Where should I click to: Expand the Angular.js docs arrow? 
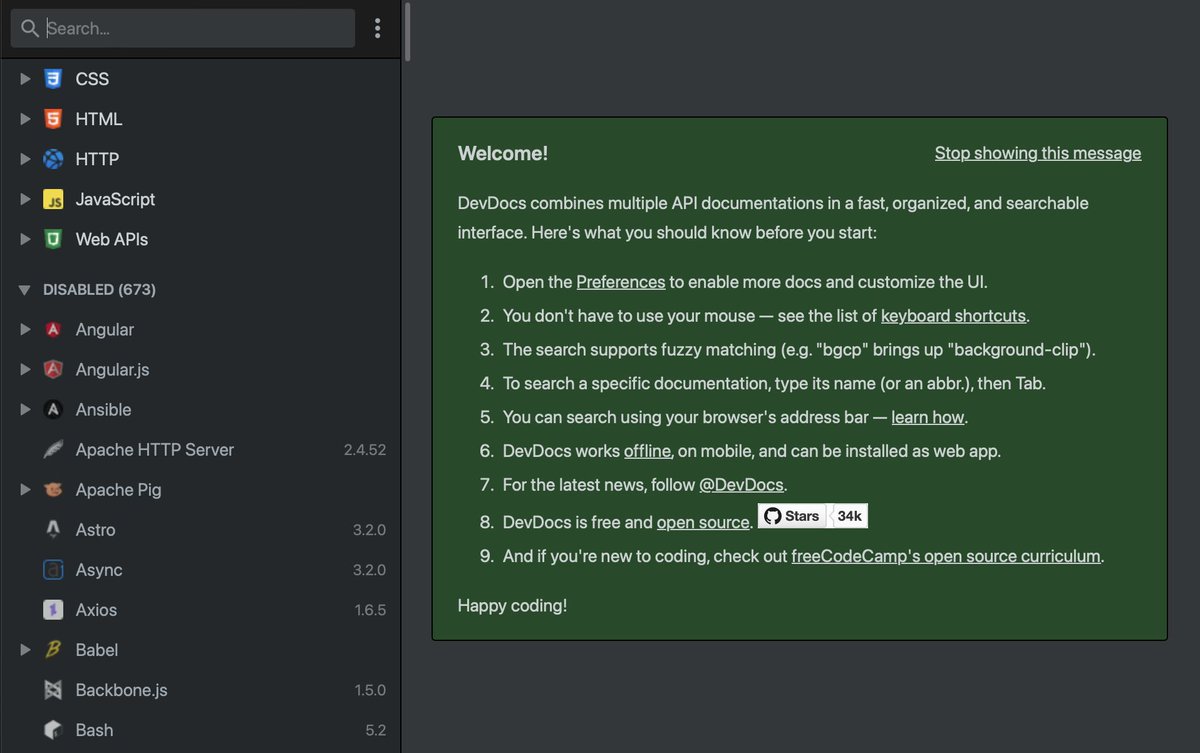click(x=26, y=369)
